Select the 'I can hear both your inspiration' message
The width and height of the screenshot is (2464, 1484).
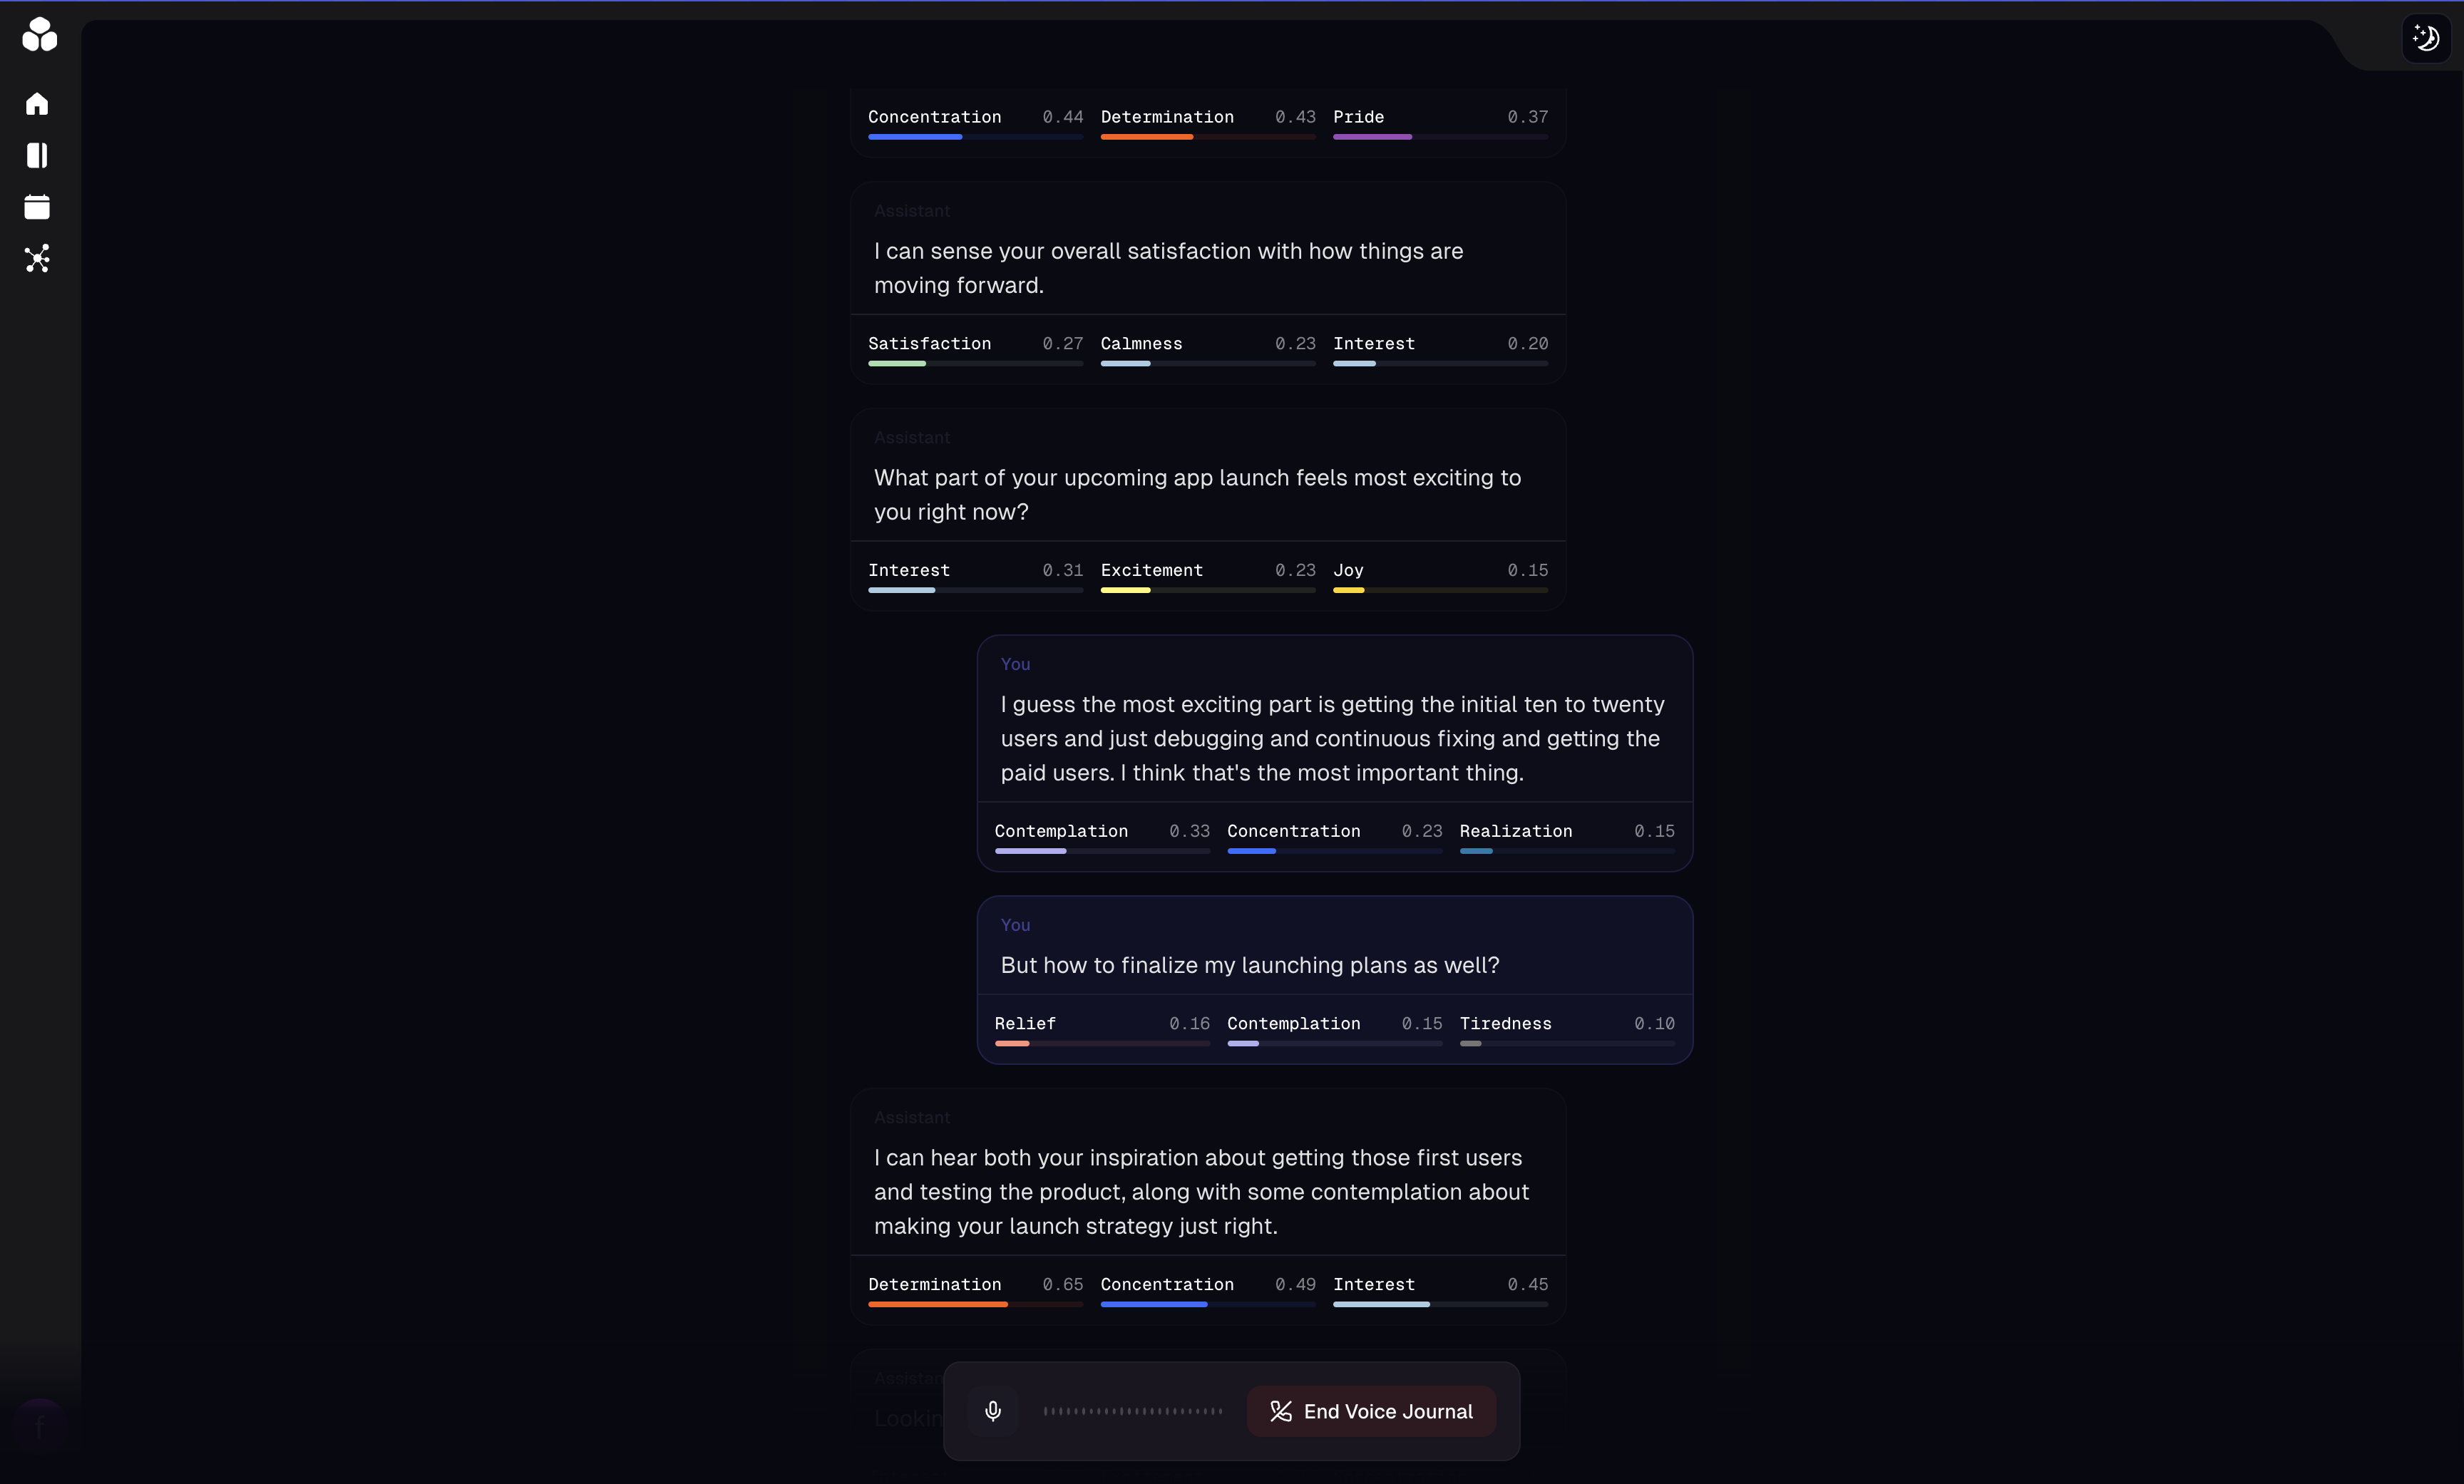coord(1200,1192)
